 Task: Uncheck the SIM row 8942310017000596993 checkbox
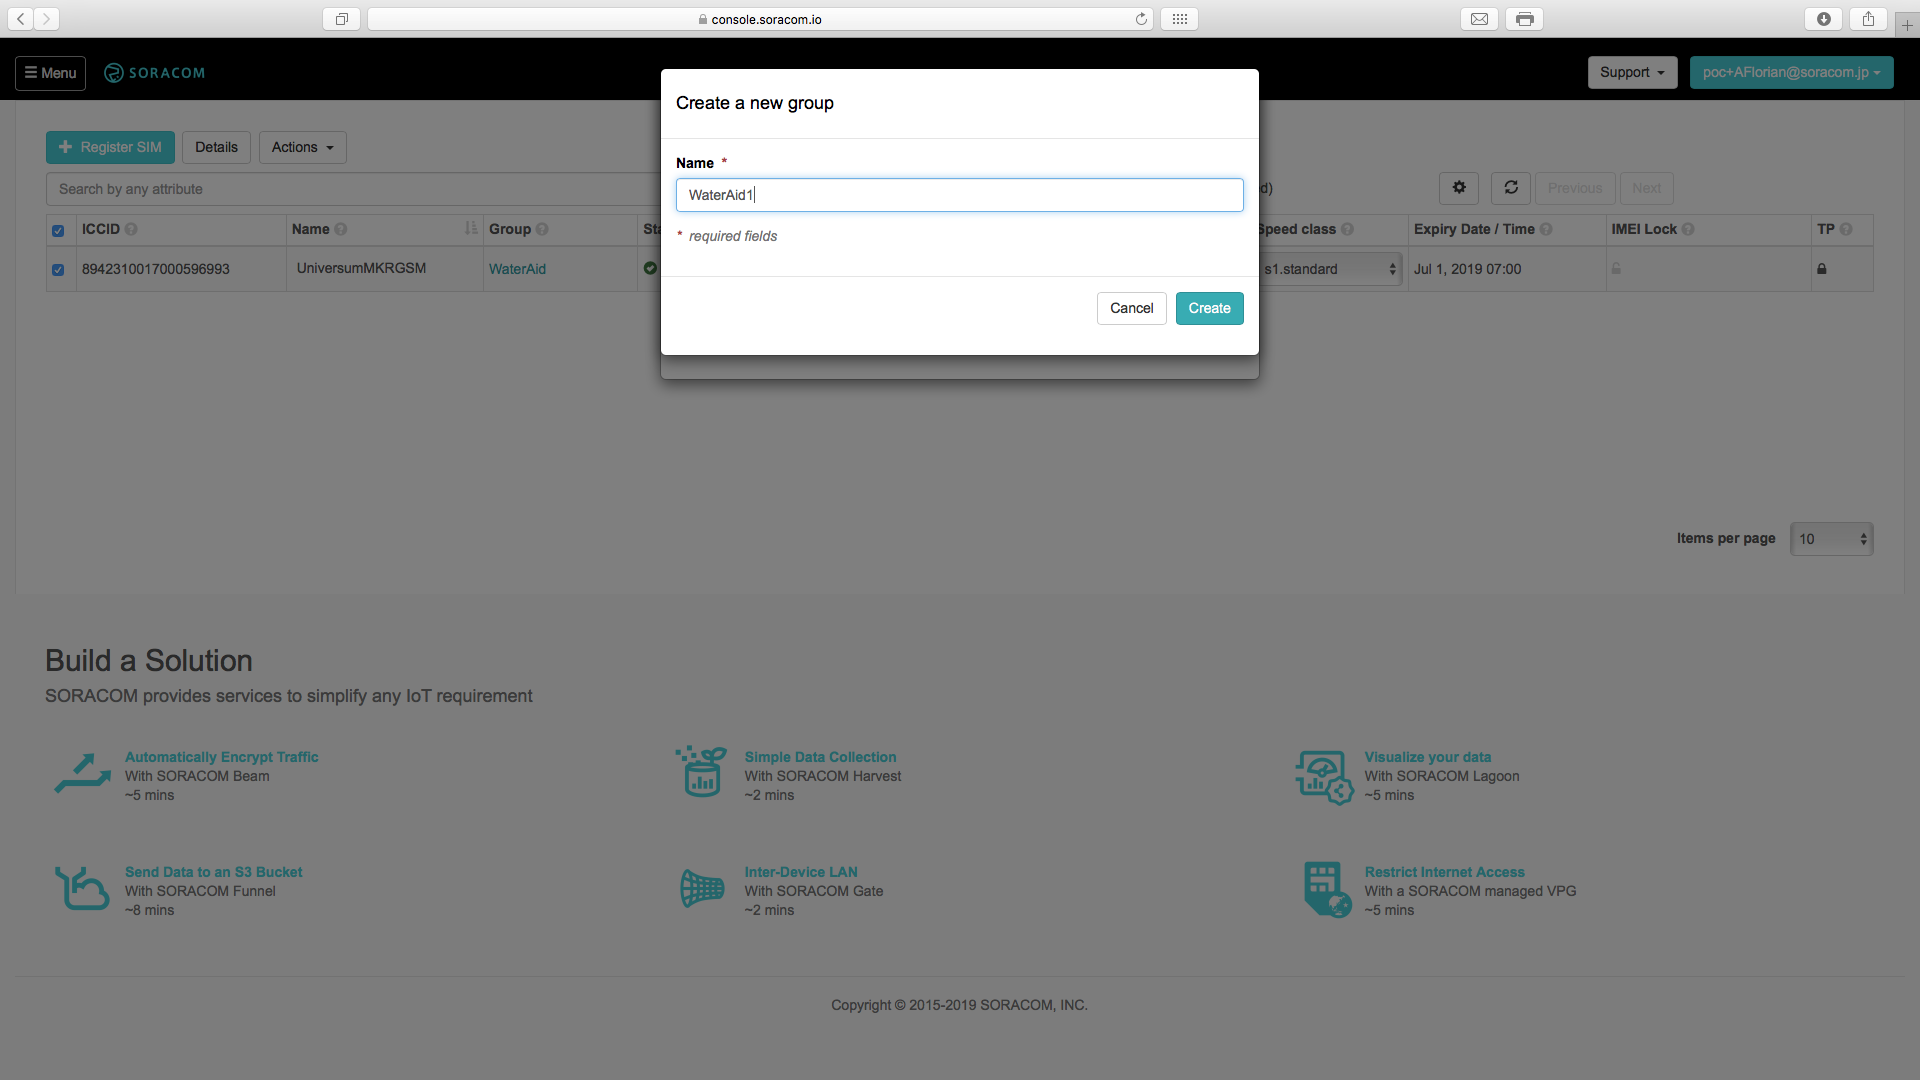(x=58, y=270)
